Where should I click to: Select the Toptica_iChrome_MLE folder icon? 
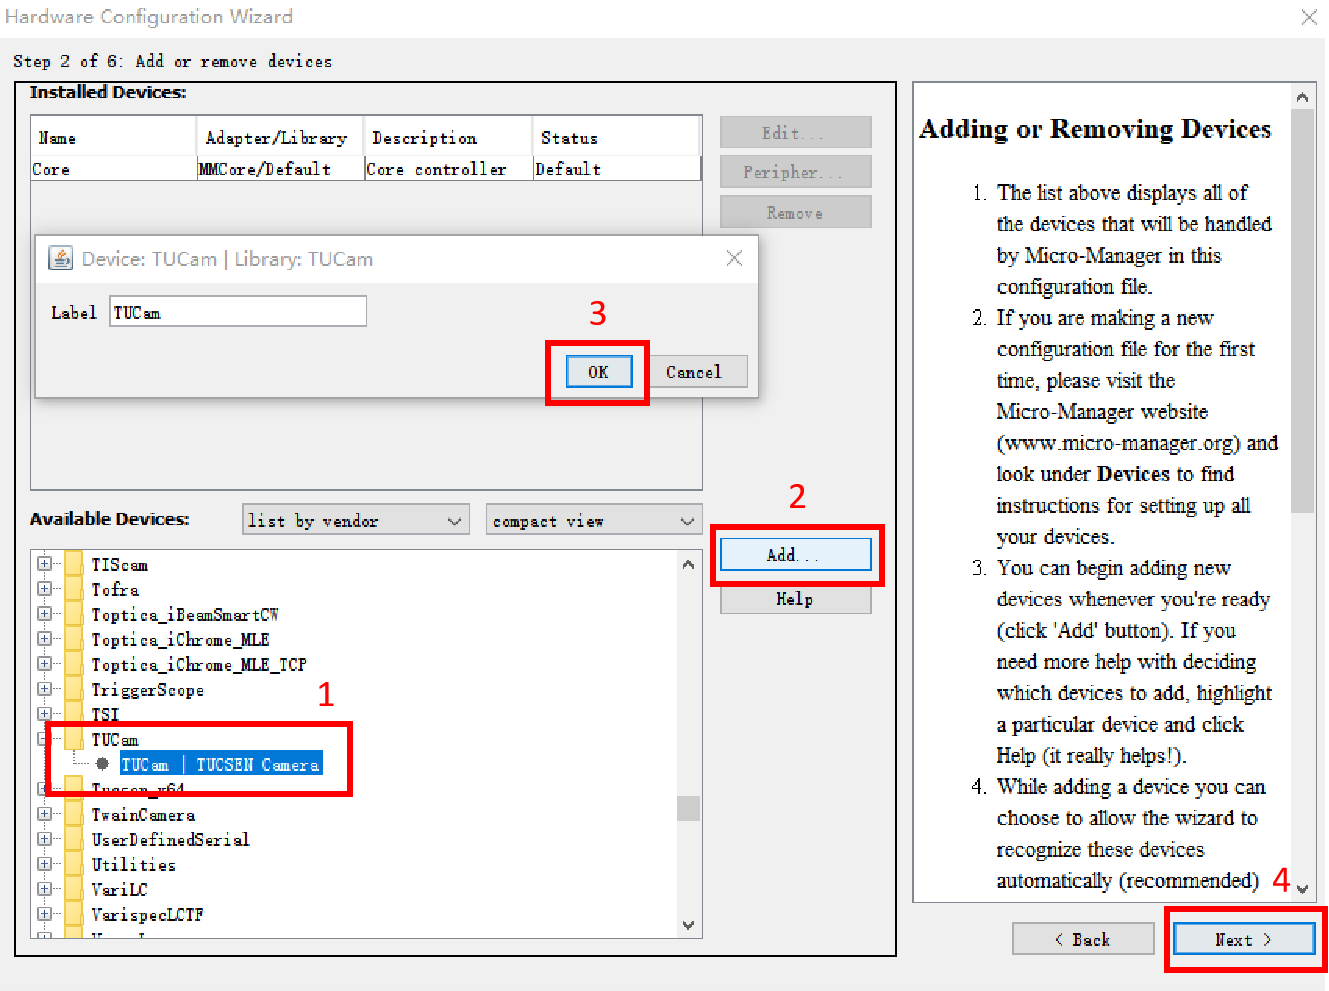coord(74,639)
